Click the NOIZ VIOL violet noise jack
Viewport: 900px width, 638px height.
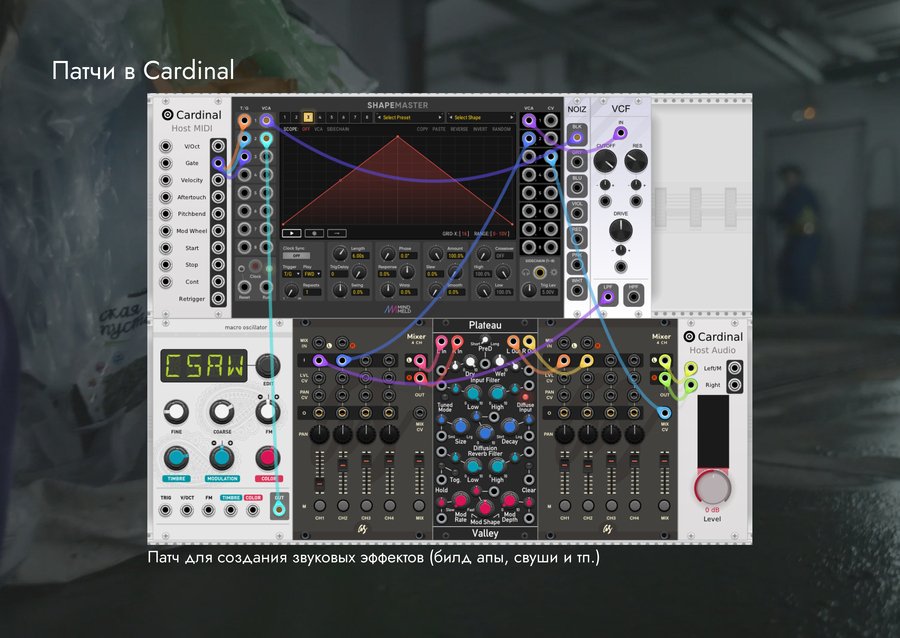(x=577, y=213)
